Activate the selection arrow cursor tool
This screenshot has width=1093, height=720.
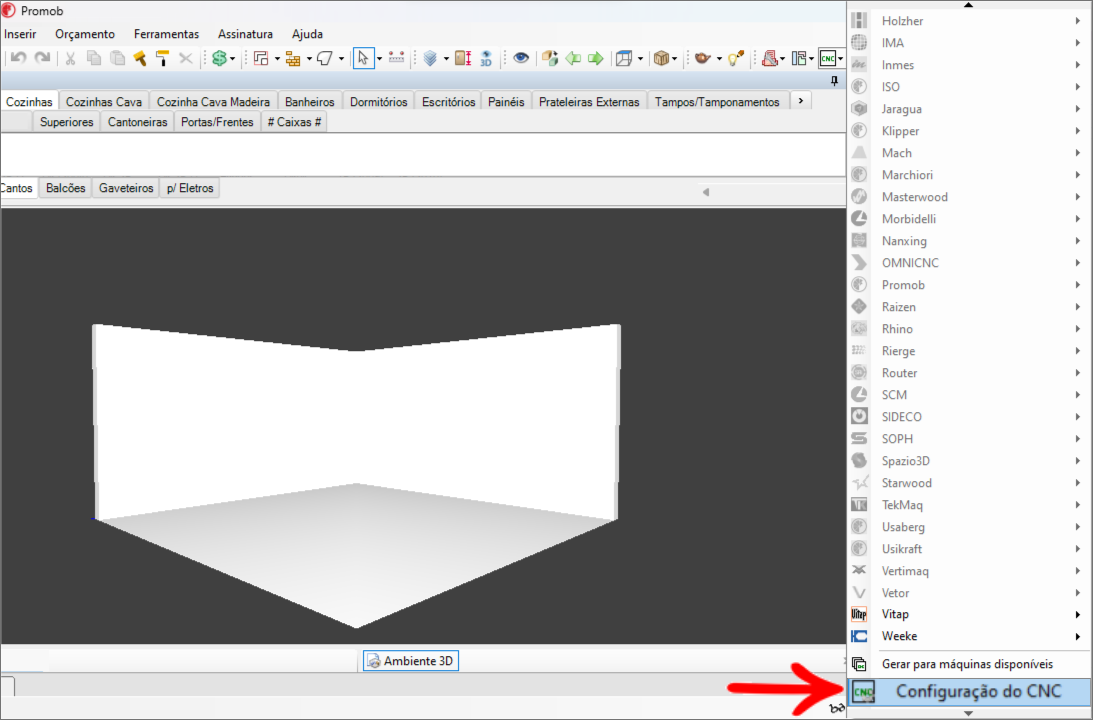[363, 59]
